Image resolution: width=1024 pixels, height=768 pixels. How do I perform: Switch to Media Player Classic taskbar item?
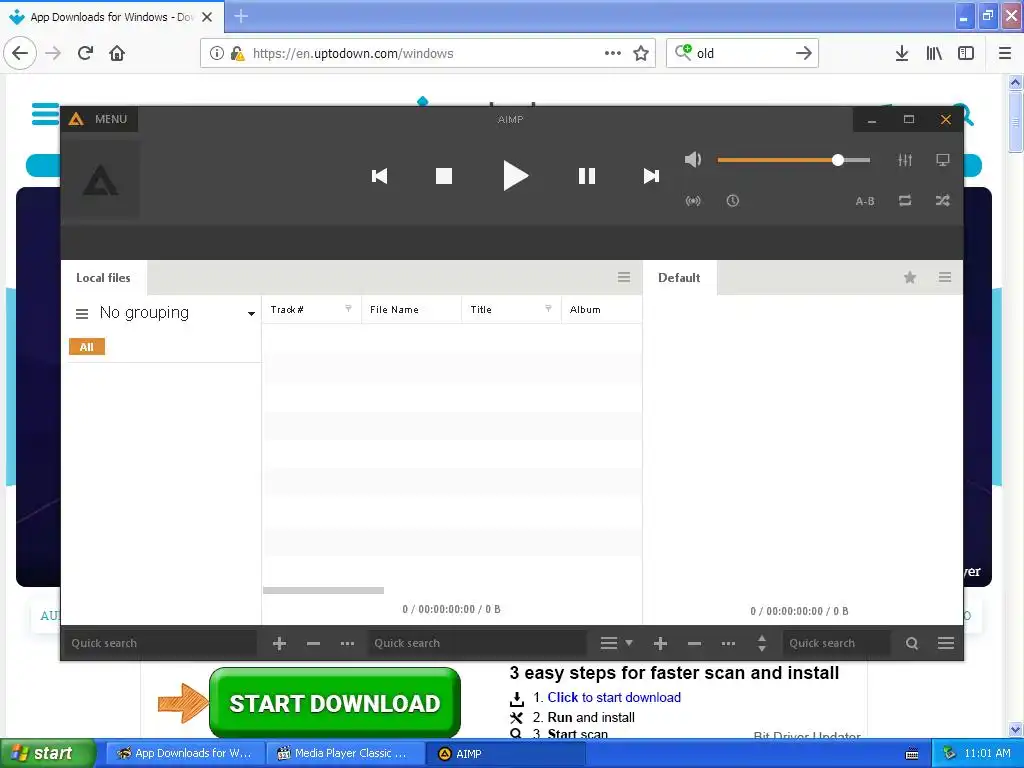coord(345,754)
